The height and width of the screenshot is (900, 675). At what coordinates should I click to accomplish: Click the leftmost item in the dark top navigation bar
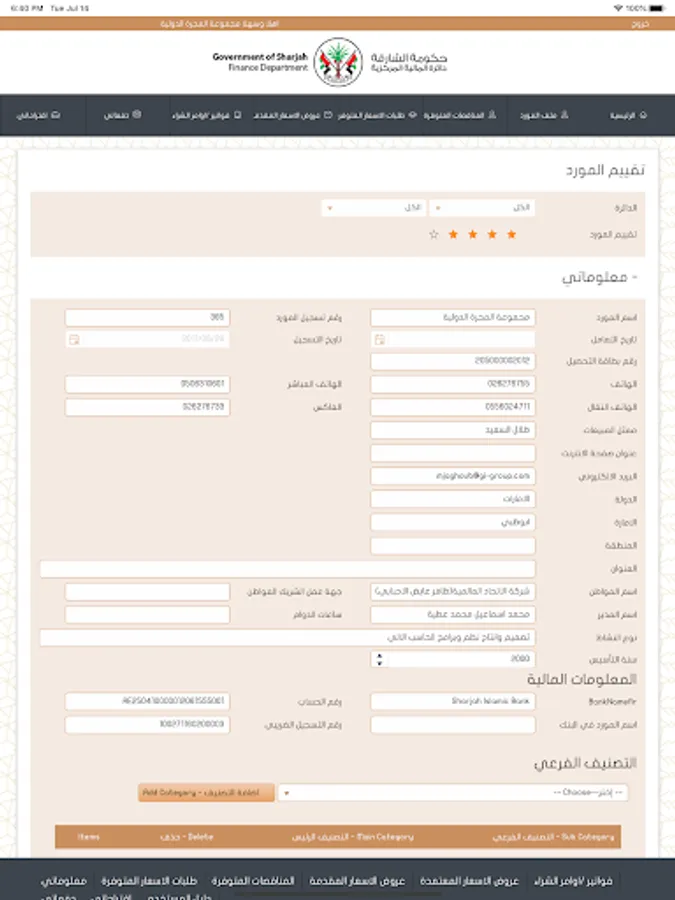[38, 115]
